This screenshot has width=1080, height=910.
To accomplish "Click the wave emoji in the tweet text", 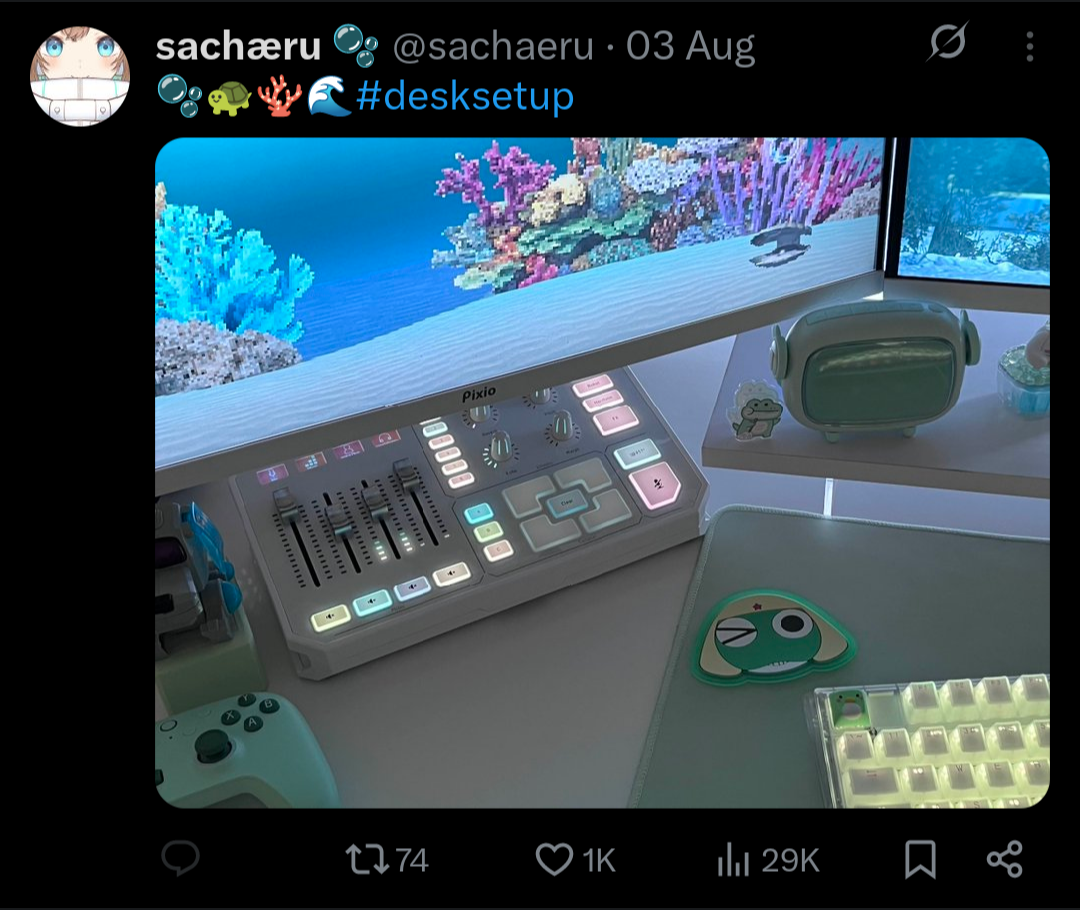I will pyautogui.click(x=329, y=97).
